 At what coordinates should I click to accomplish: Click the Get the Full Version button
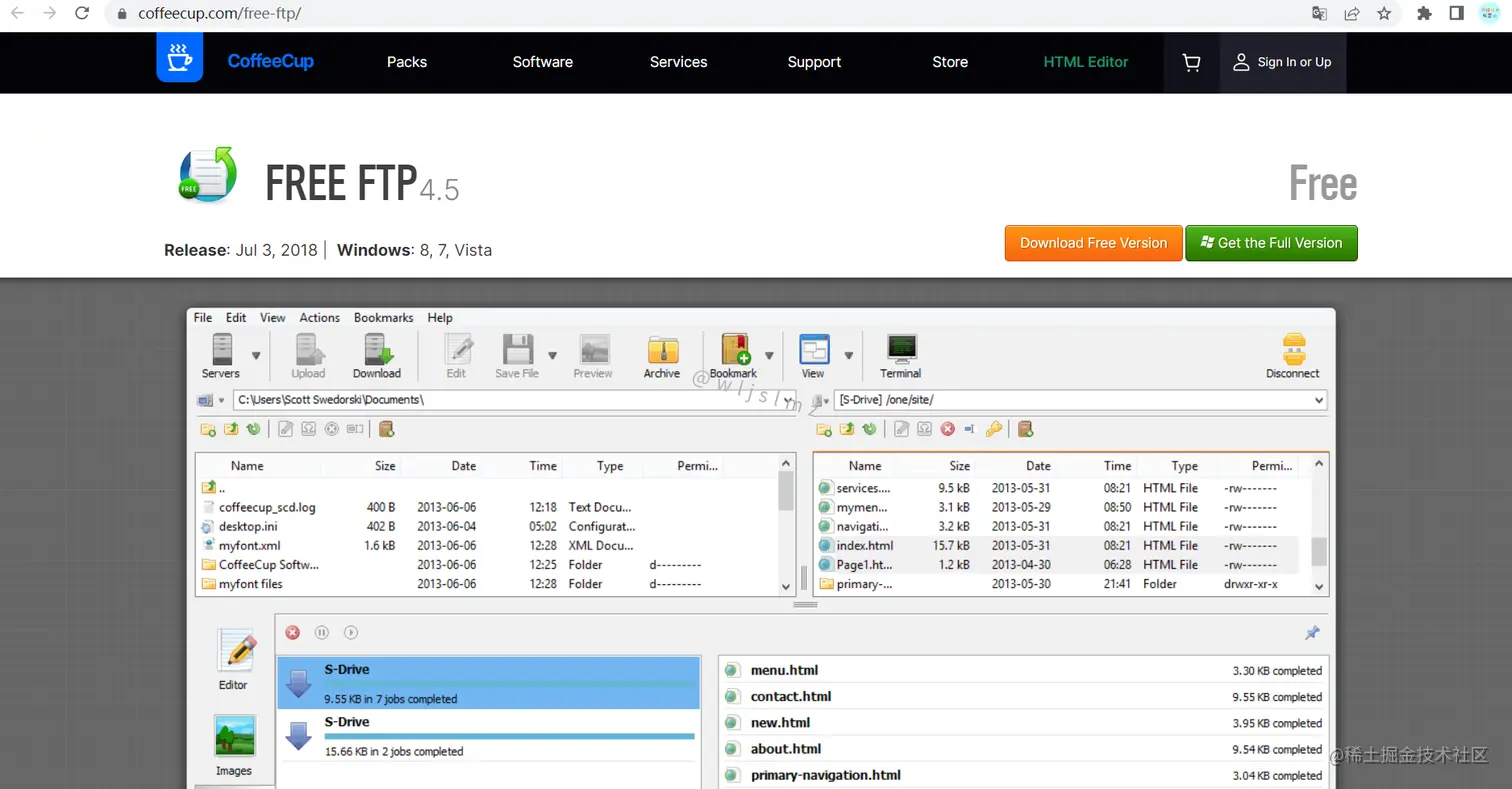[1272, 243]
